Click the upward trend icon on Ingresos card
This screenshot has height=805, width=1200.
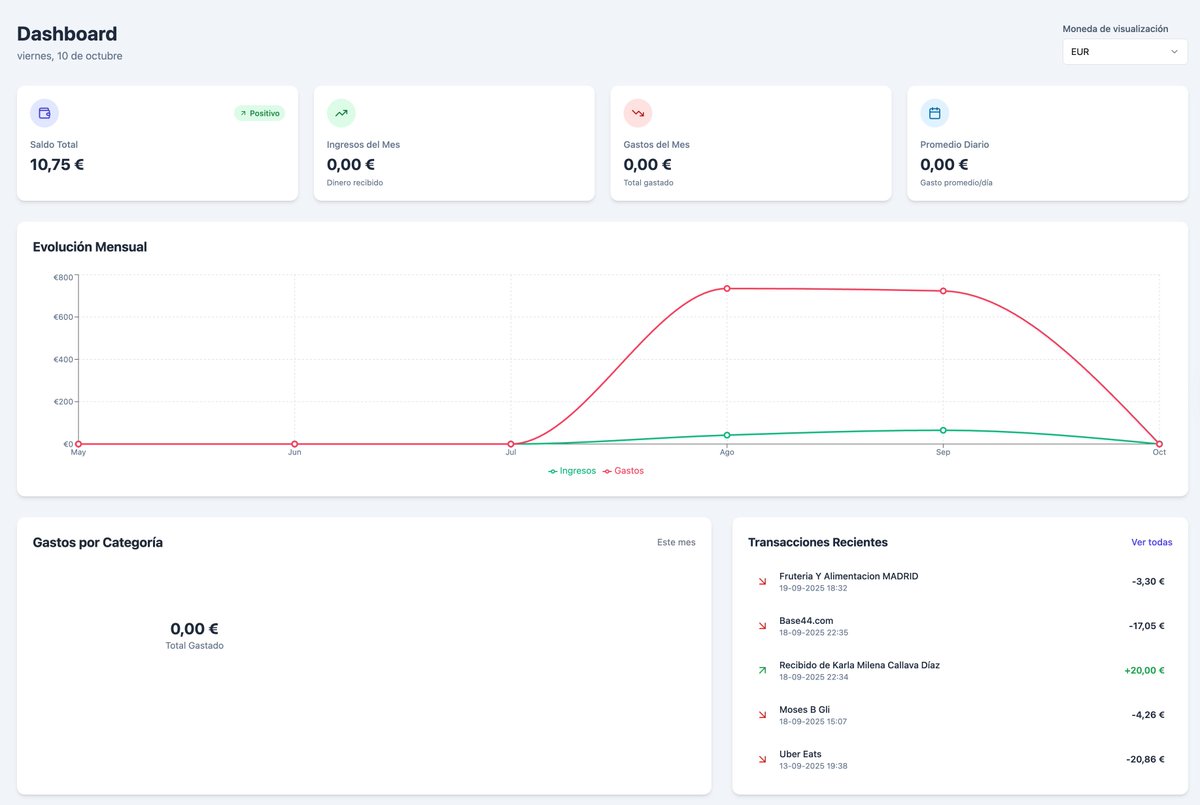pos(341,113)
